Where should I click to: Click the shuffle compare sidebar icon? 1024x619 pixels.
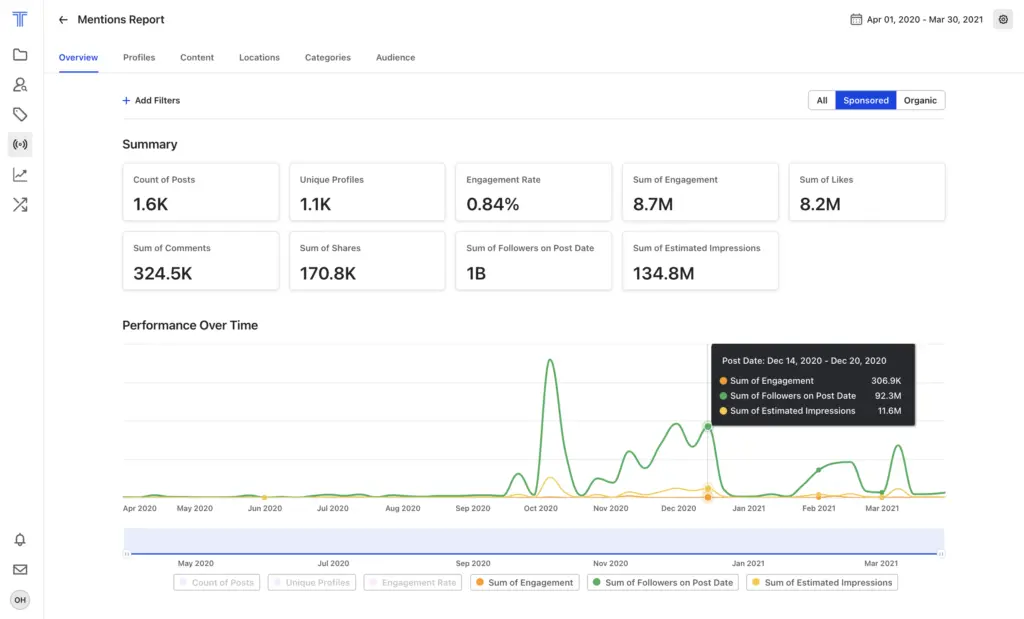20,205
